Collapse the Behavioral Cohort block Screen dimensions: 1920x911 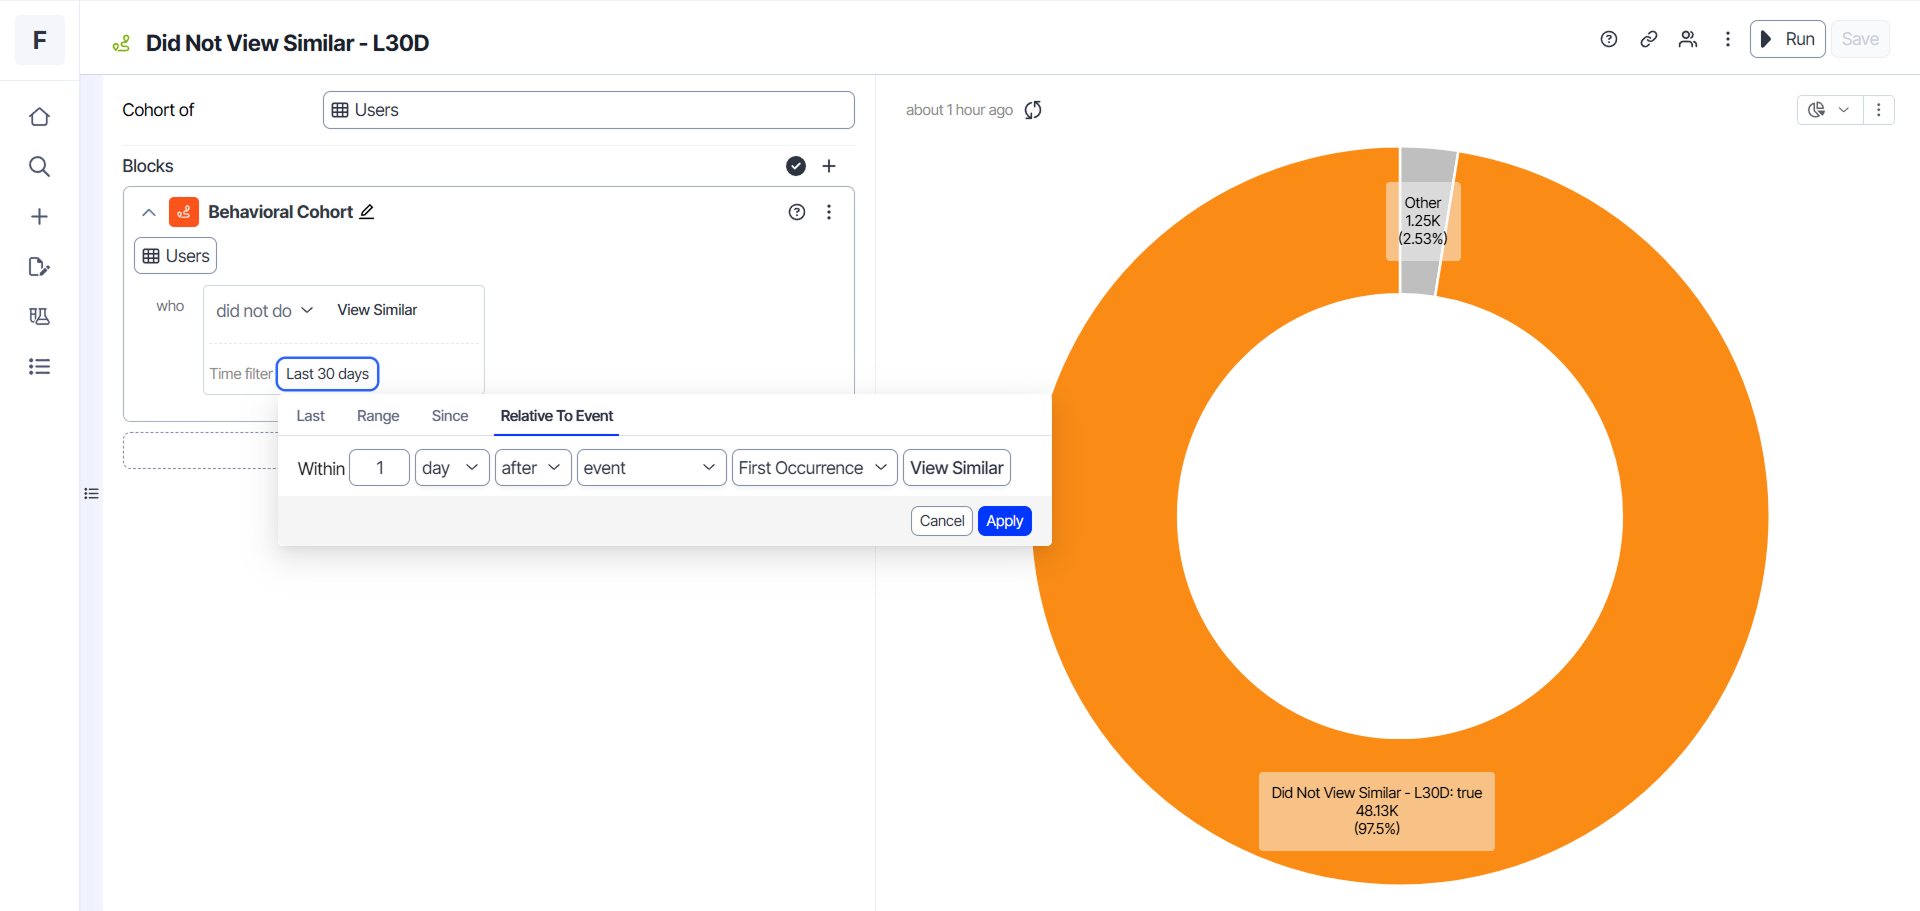tap(149, 212)
